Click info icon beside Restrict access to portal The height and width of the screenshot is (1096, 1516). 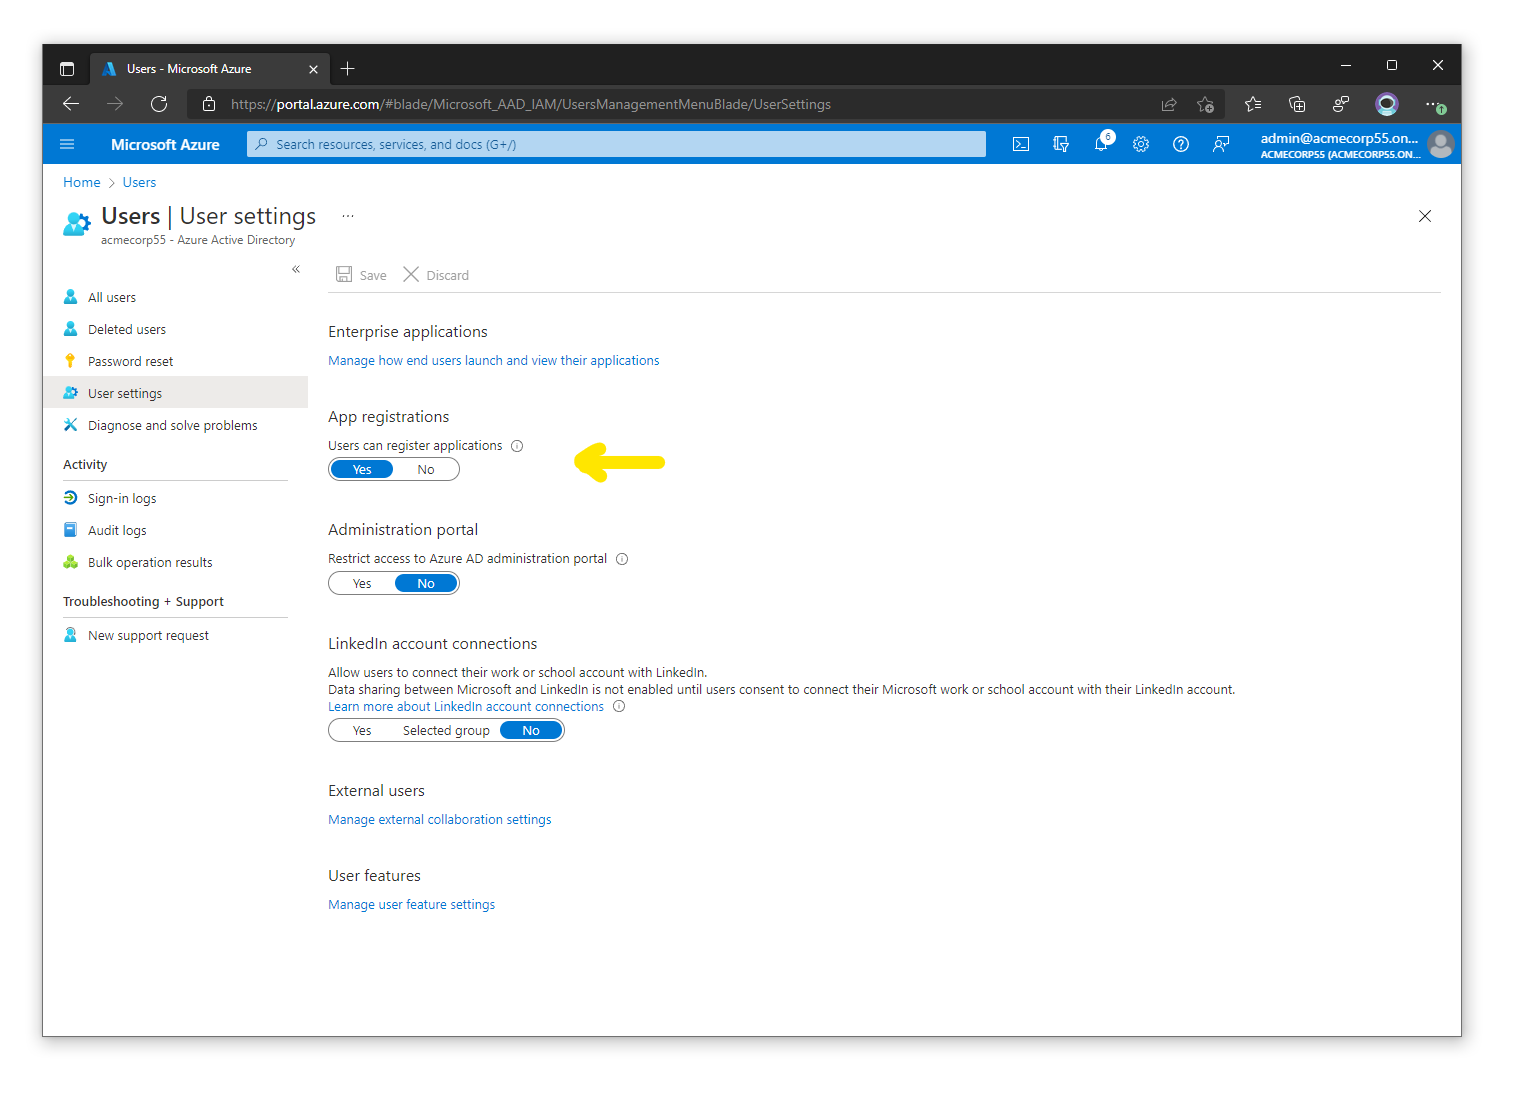click(x=622, y=559)
